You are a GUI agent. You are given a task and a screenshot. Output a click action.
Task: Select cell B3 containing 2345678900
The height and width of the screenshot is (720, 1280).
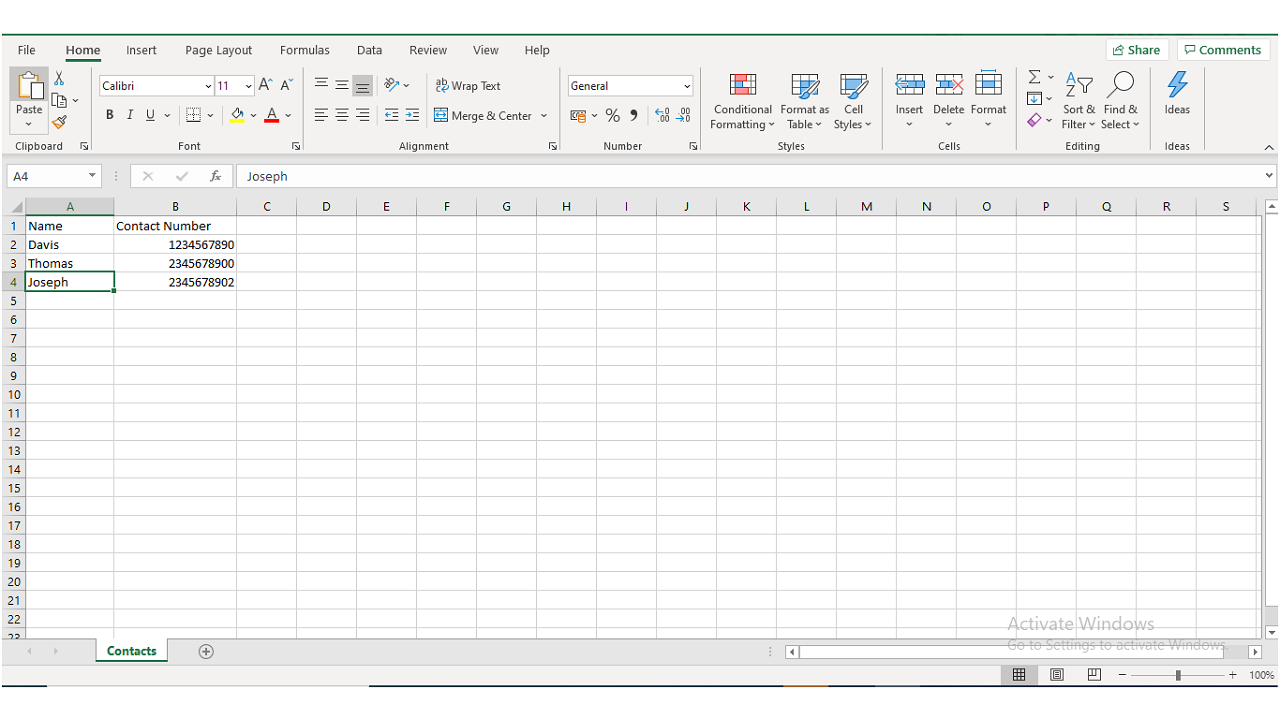coord(175,263)
